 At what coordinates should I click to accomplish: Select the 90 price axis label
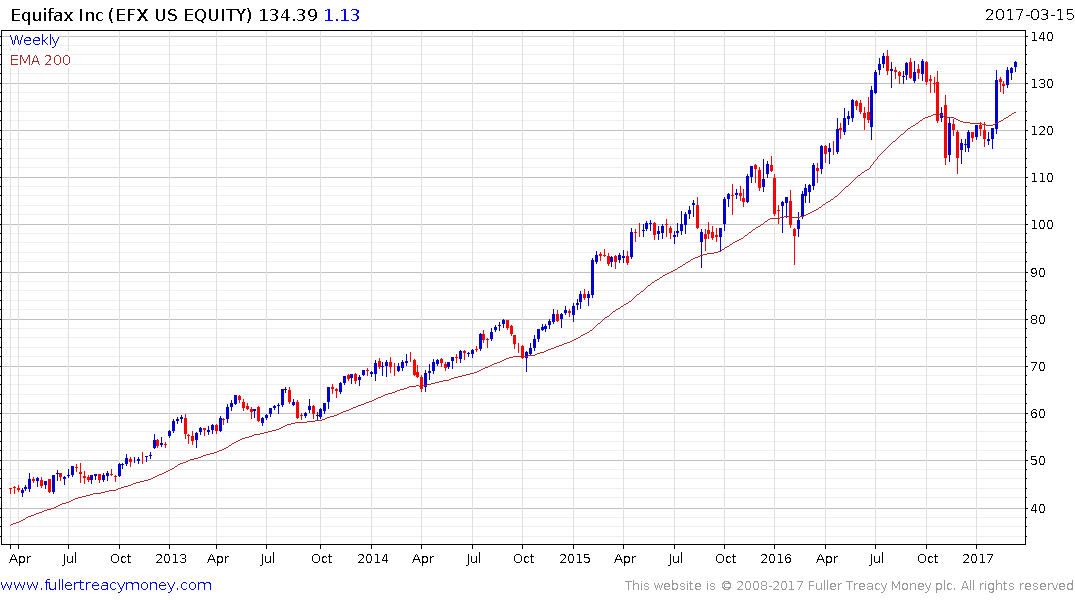point(1039,272)
